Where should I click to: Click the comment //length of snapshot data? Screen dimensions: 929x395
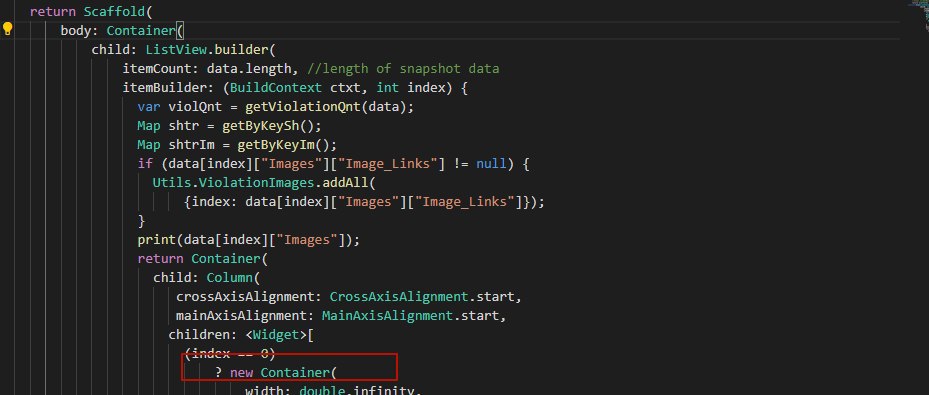403,69
